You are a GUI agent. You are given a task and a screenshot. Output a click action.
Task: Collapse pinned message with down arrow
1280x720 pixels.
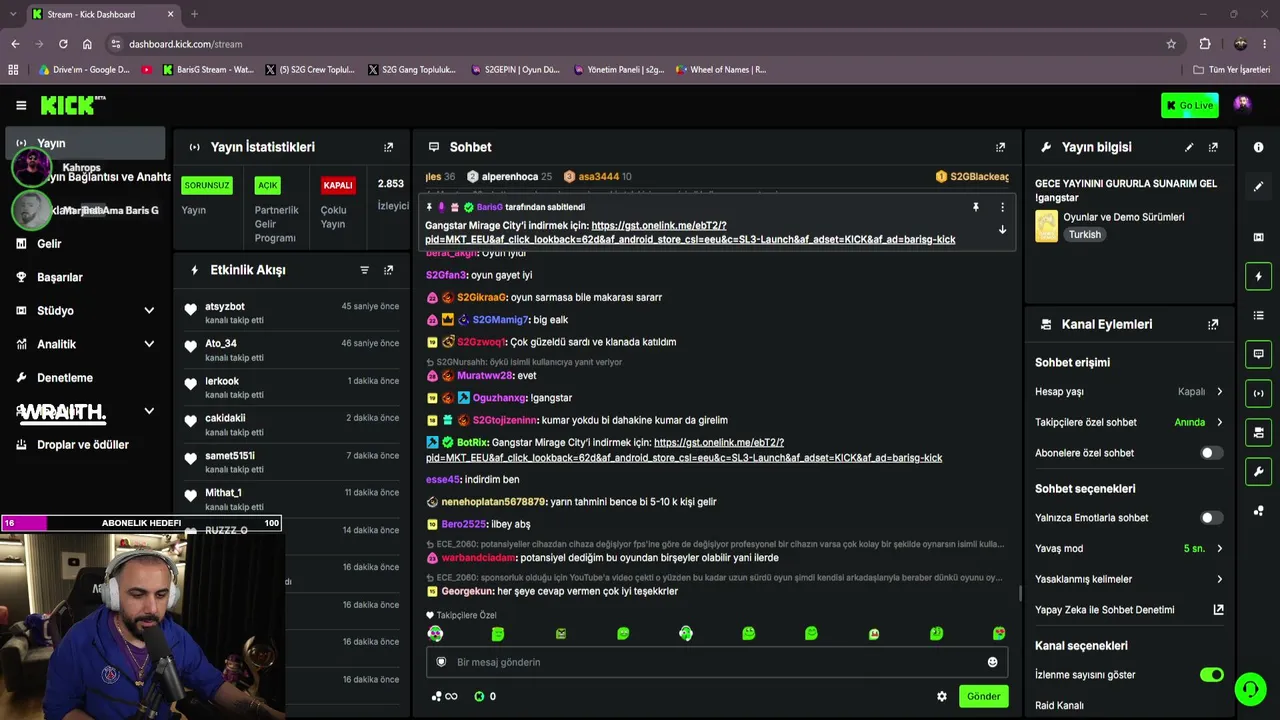click(1002, 230)
